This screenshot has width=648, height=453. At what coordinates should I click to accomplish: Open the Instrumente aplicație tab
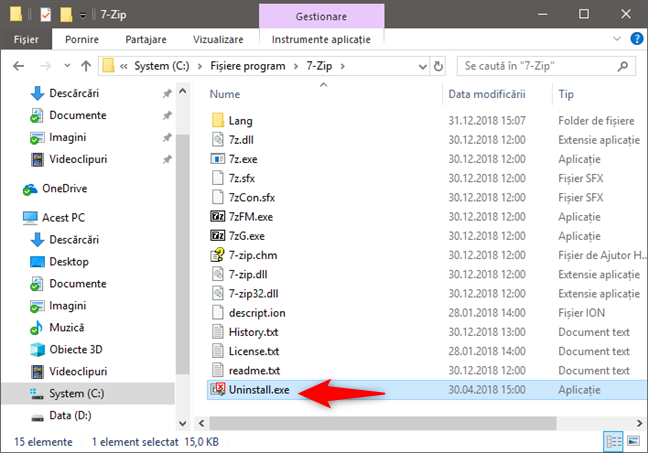321,39
